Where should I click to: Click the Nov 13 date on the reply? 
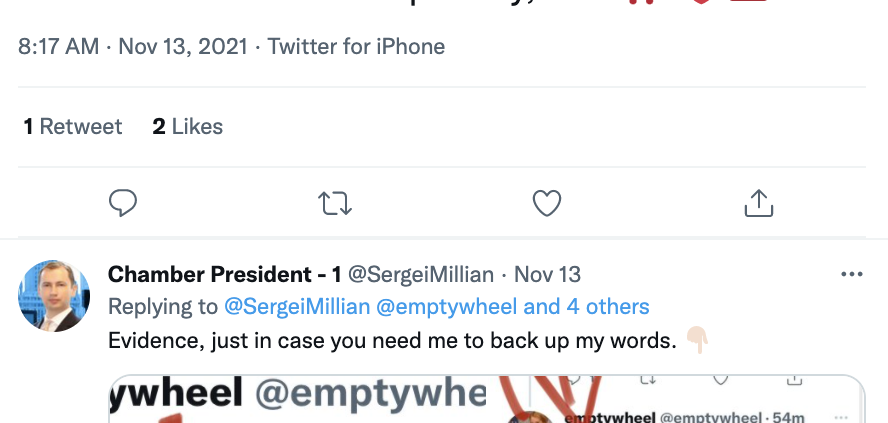point(547,274)
